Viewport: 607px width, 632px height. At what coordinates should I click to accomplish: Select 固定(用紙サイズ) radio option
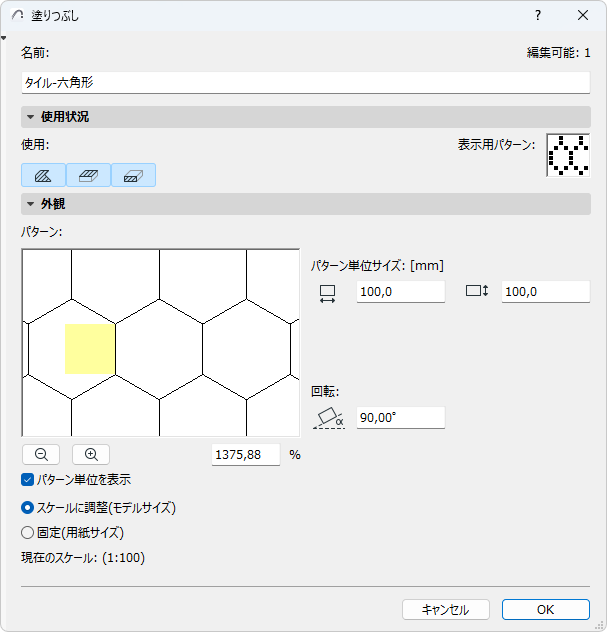pos(28,533)
